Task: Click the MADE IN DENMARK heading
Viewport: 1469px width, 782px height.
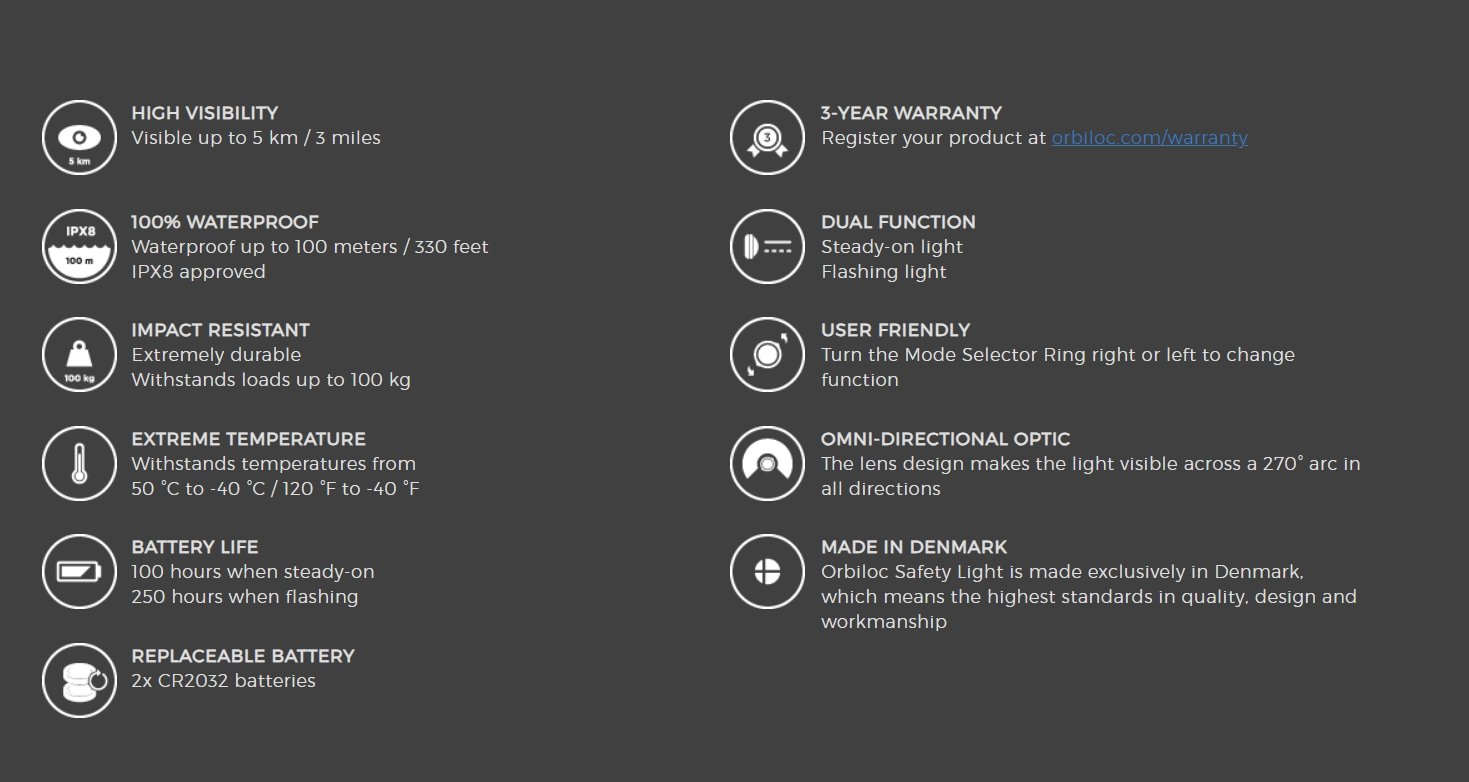Action: click(914, 547)
